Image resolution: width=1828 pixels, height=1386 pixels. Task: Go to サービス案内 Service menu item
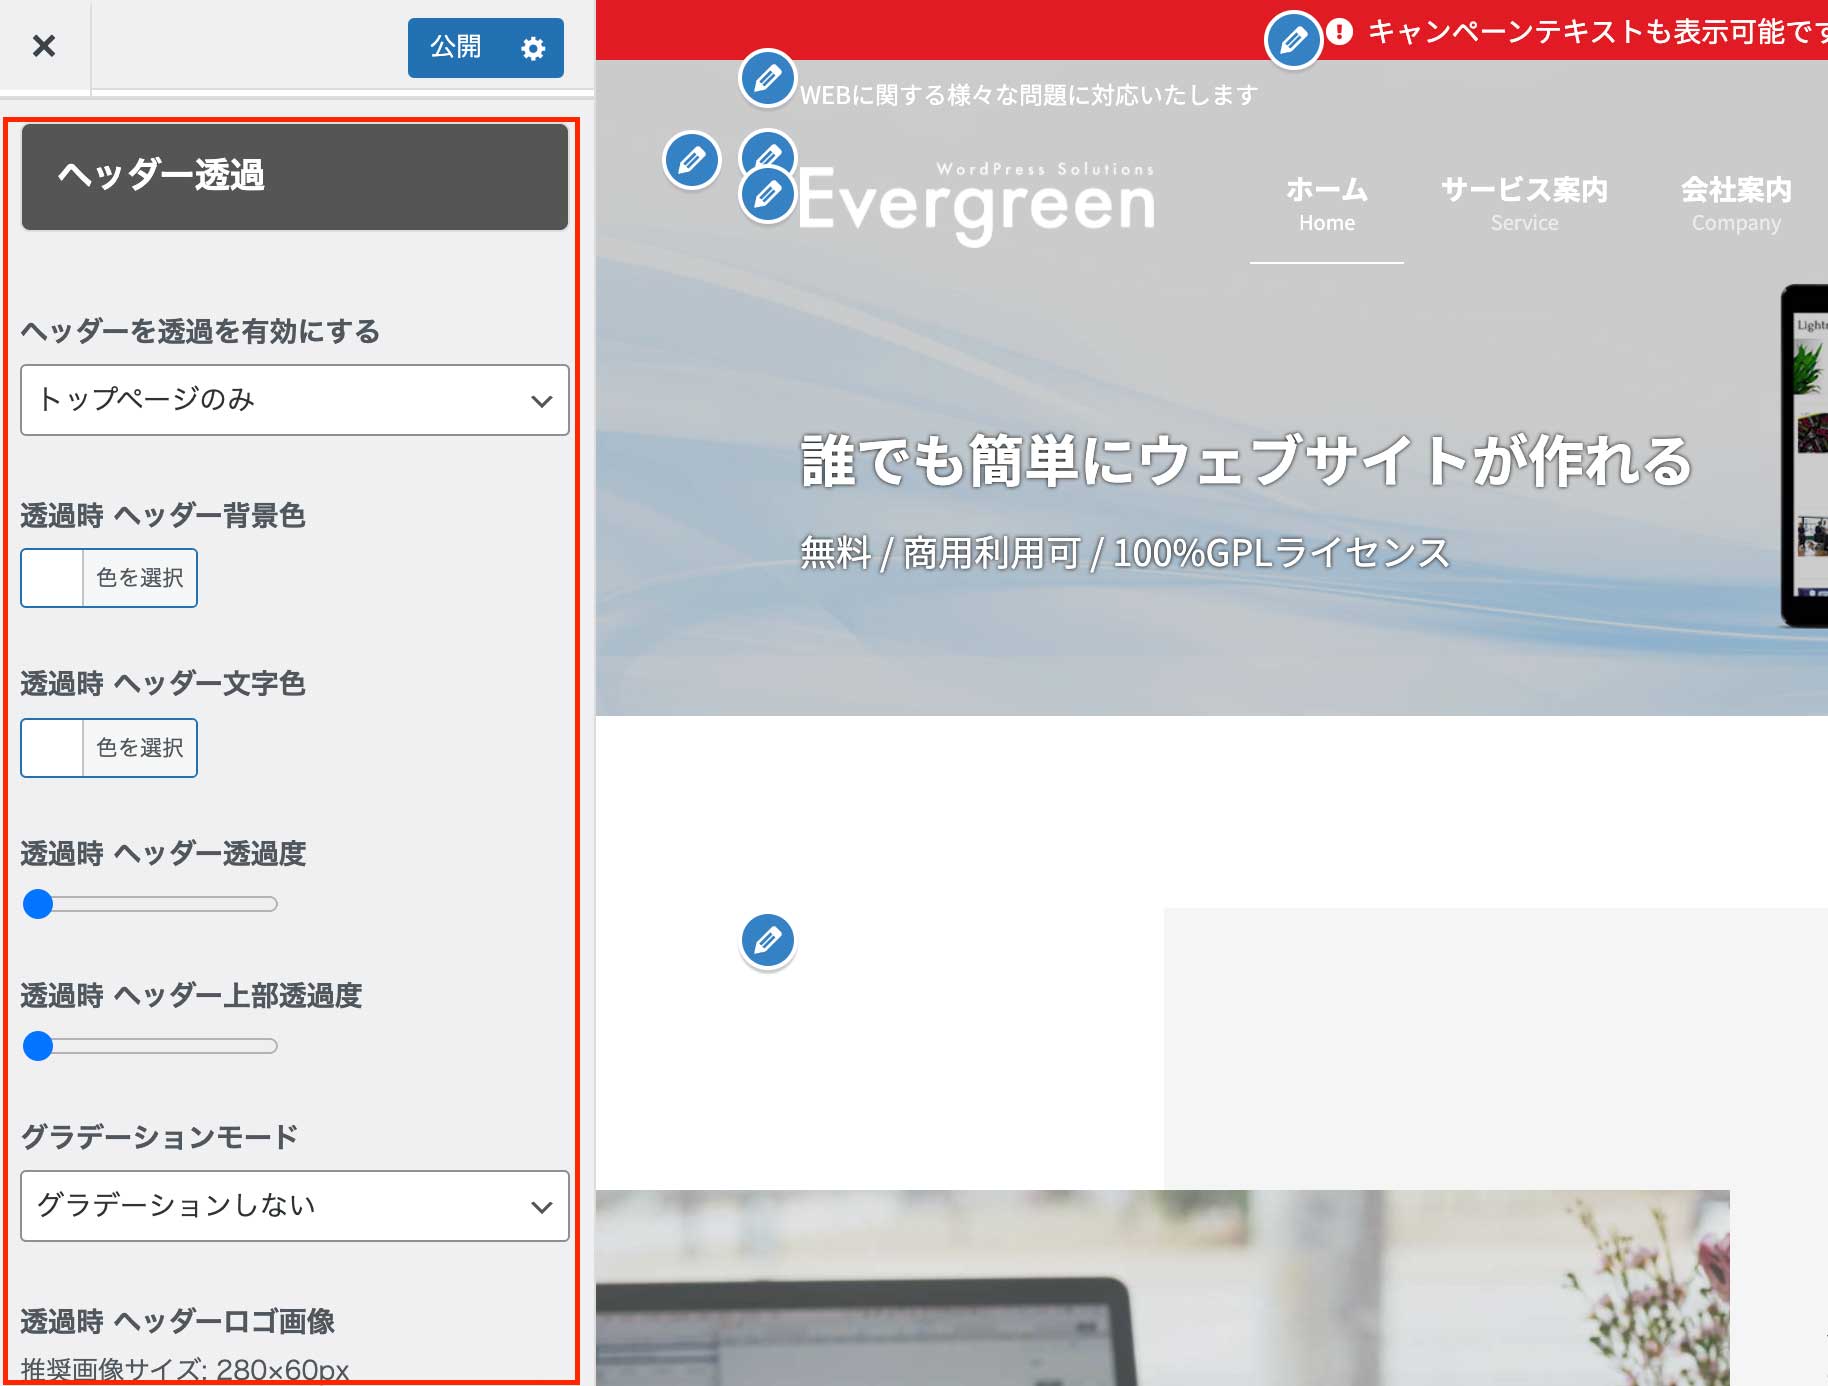click(x=1524, y=204)
